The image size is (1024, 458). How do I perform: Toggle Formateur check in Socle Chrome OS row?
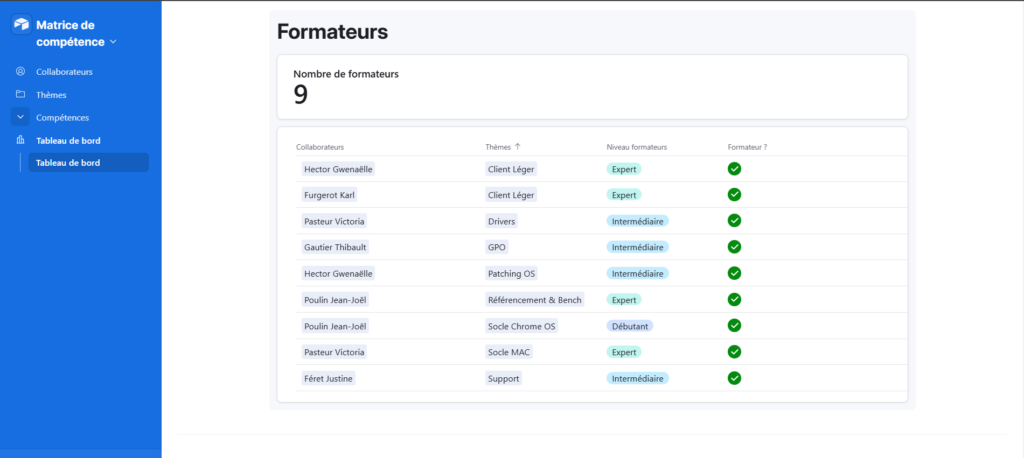(734, 325)
